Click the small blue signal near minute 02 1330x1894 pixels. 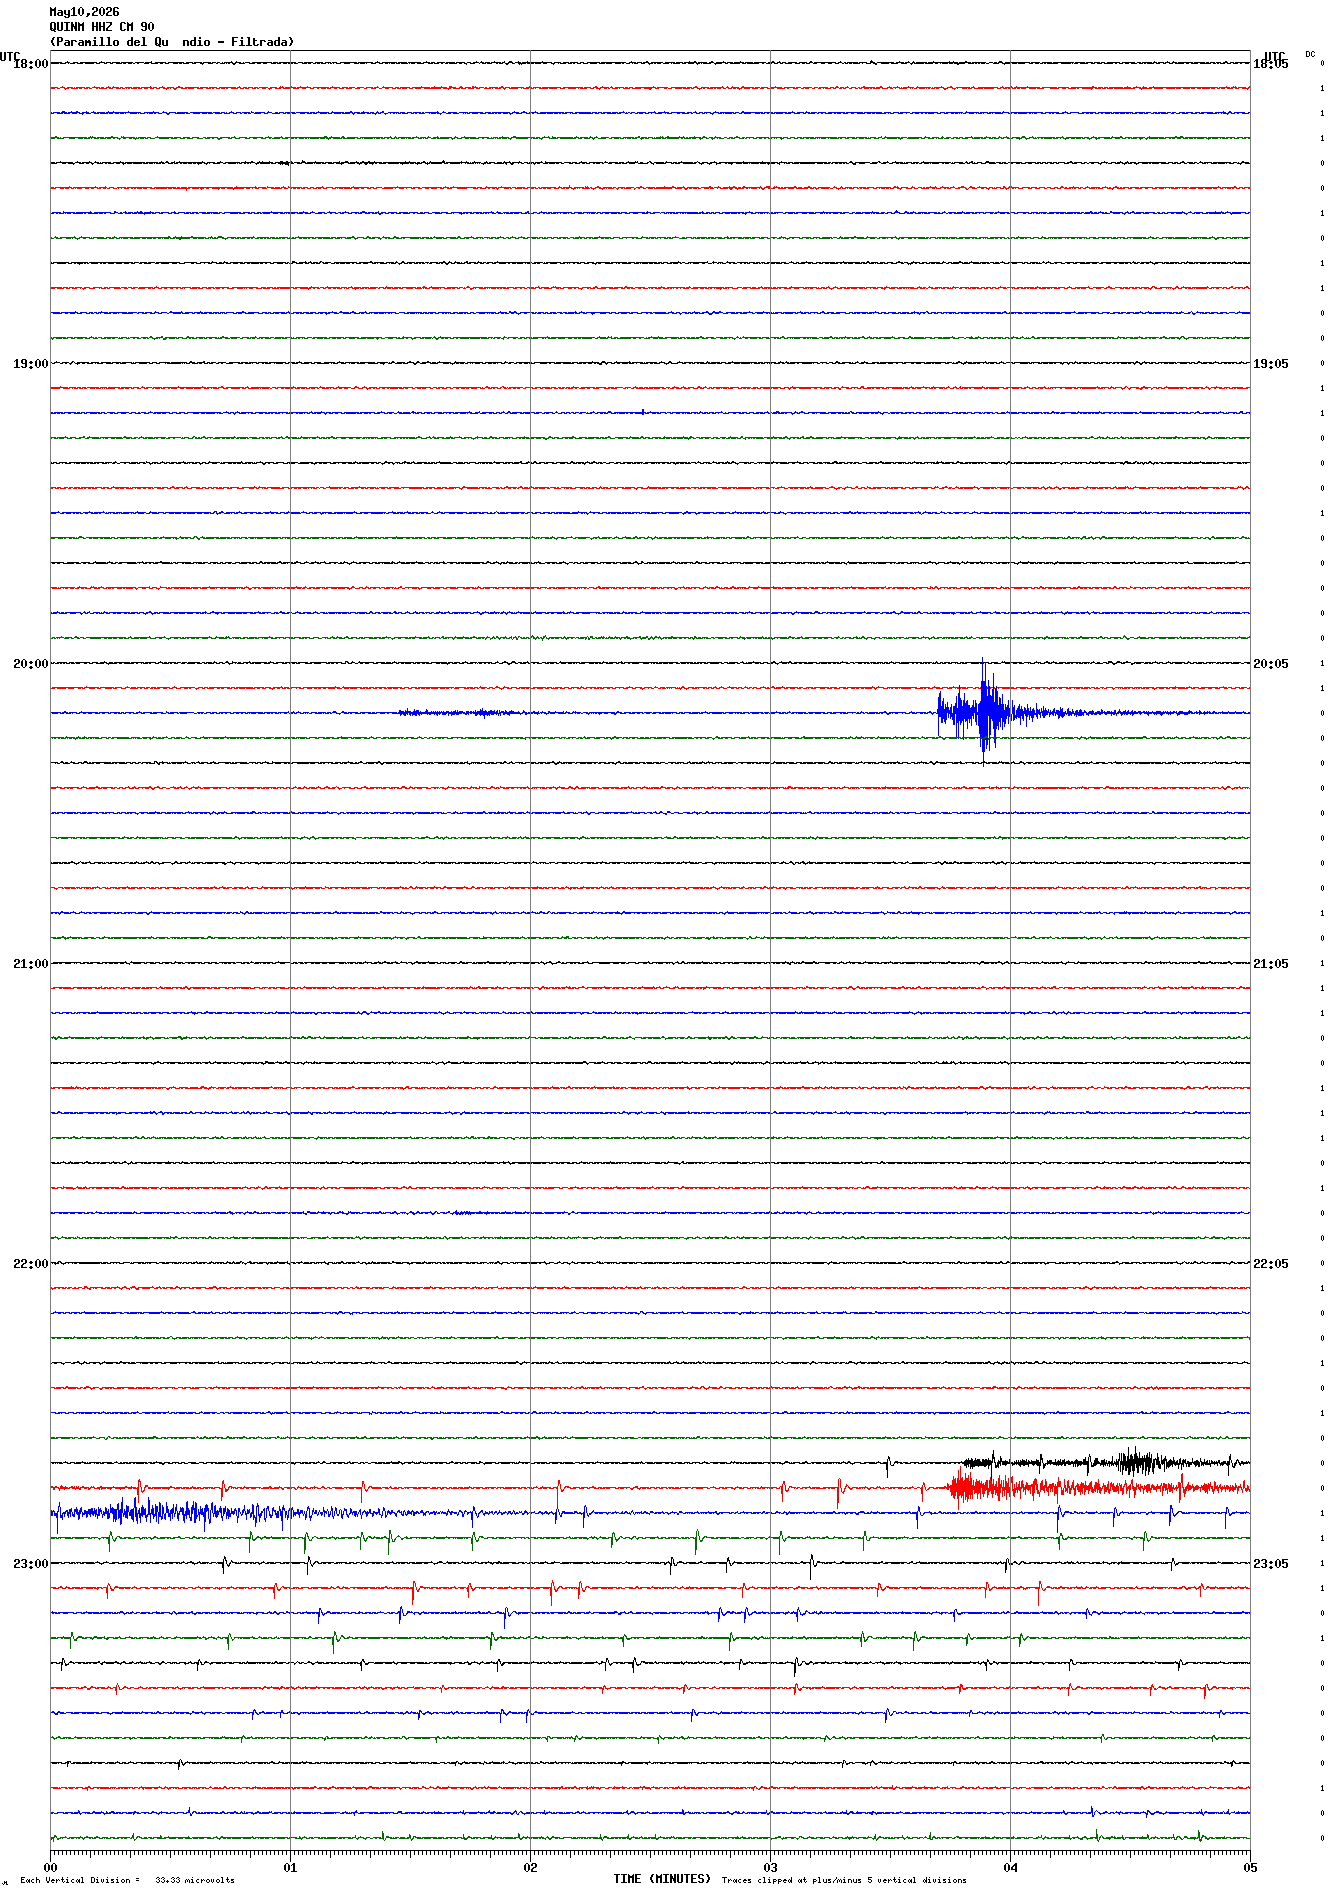[458, 712]
